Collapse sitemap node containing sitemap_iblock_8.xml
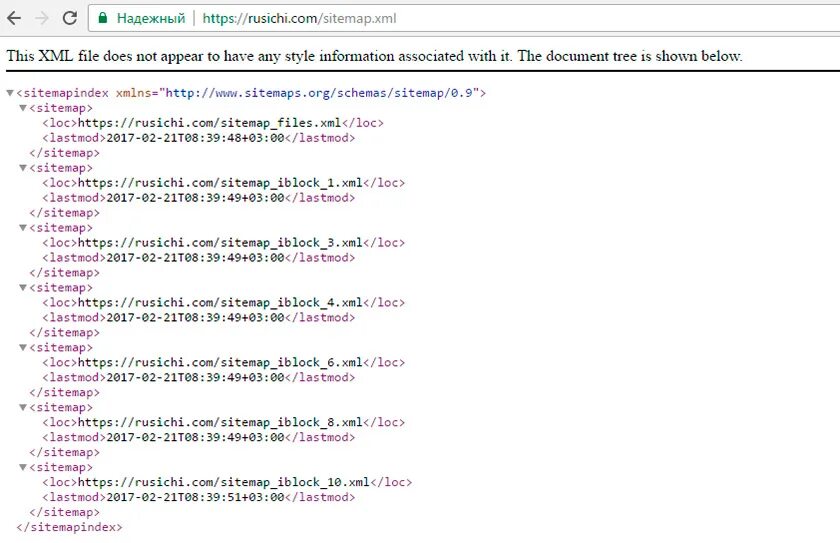This screenshot has width=840, height=543. point(23,408)
